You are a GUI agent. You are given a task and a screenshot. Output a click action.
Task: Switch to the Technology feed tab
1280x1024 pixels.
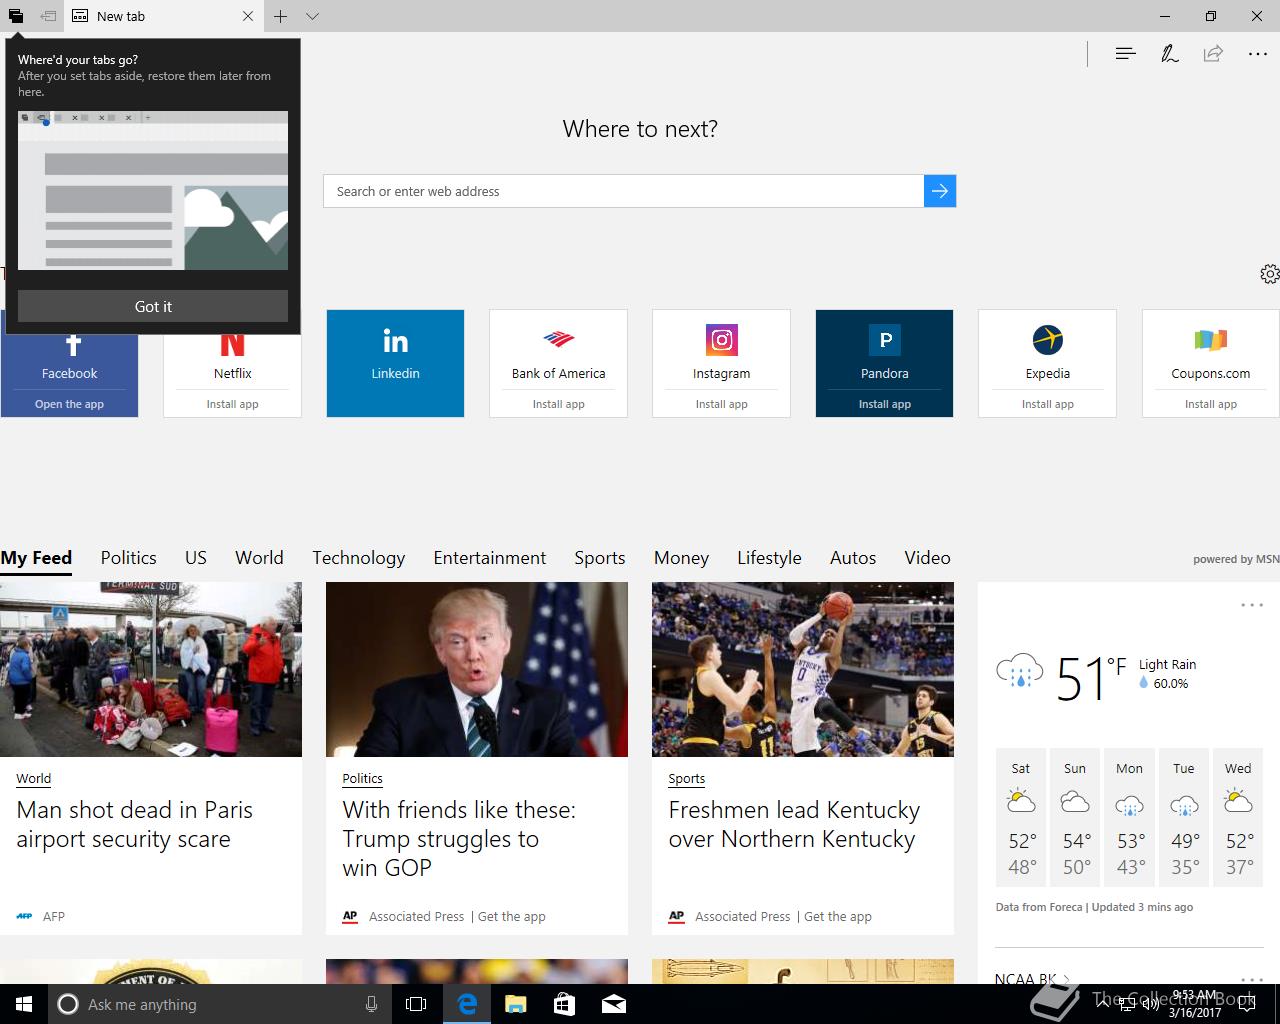click(358, 558)
